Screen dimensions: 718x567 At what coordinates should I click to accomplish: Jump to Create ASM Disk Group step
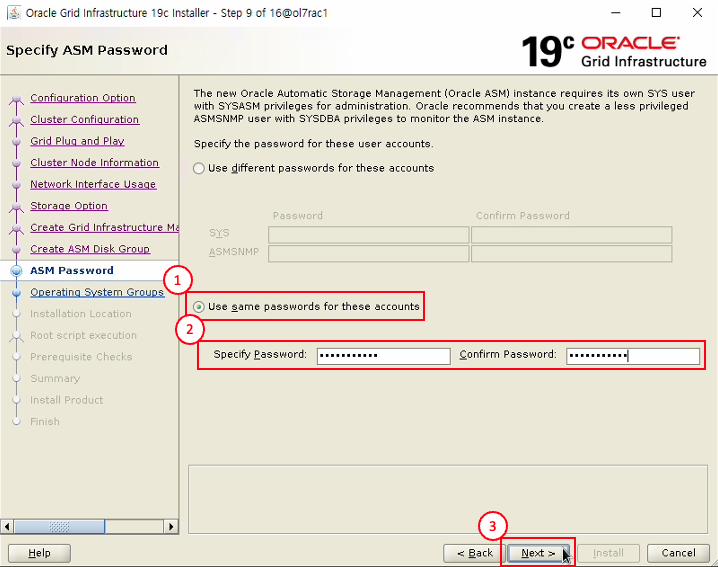(x=90, y=249)
